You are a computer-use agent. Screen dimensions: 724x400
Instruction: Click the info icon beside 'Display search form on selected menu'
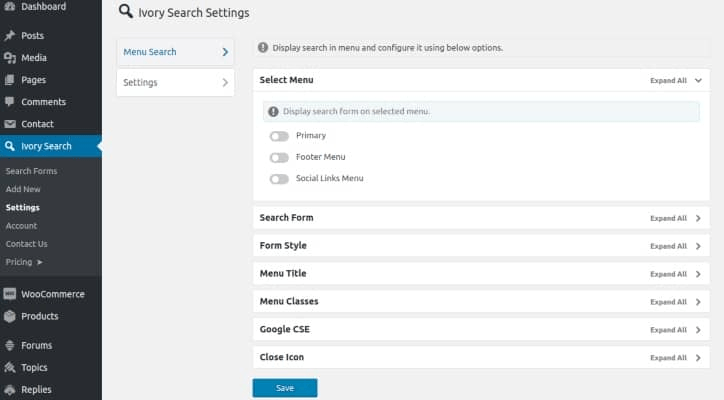click(273, 111)
